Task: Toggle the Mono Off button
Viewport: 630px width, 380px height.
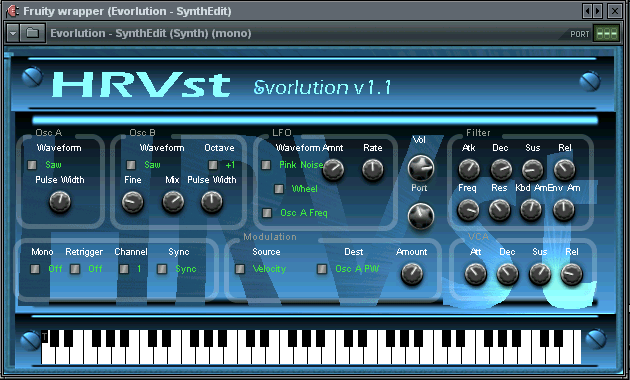Action: (x=35, y=269)
